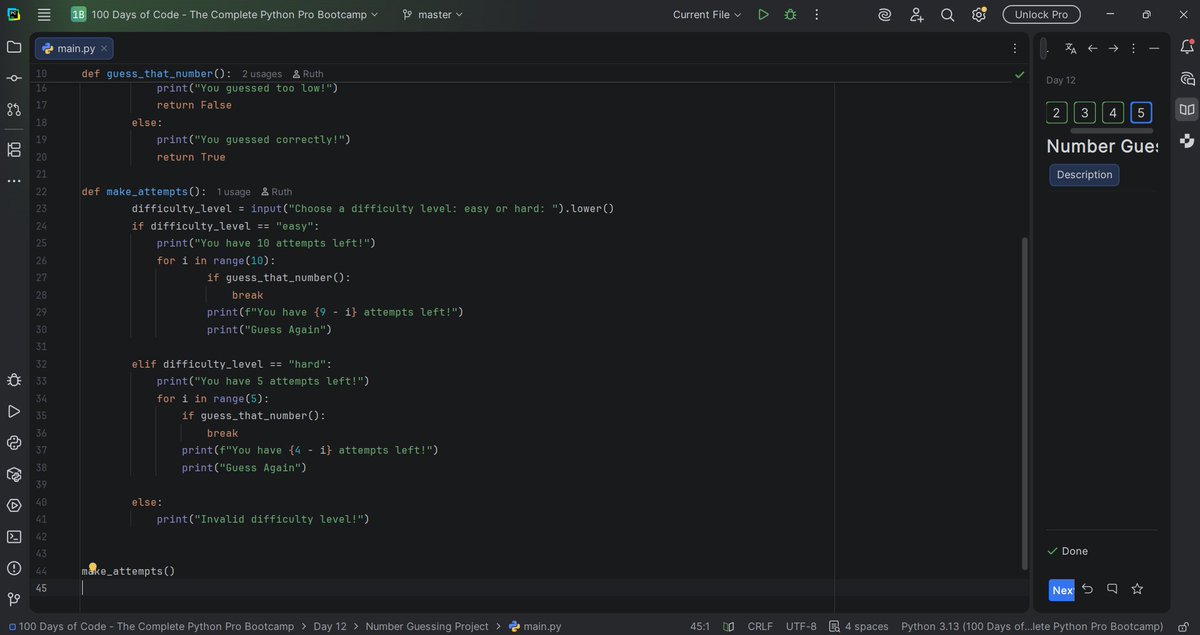Open IDE settings gear icon
Image resolution: width=1200 pixels, height=635 pixels.
[x=979, y=15]
